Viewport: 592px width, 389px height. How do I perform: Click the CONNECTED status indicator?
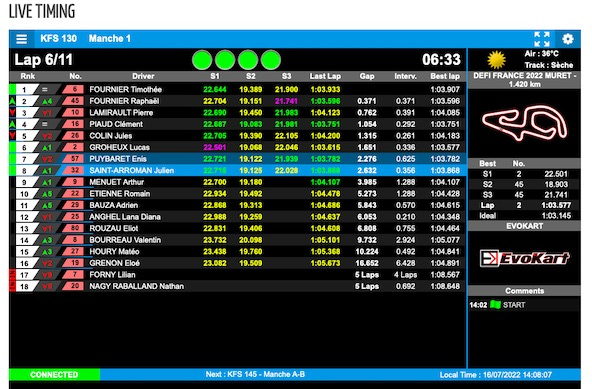pos(54,375)
